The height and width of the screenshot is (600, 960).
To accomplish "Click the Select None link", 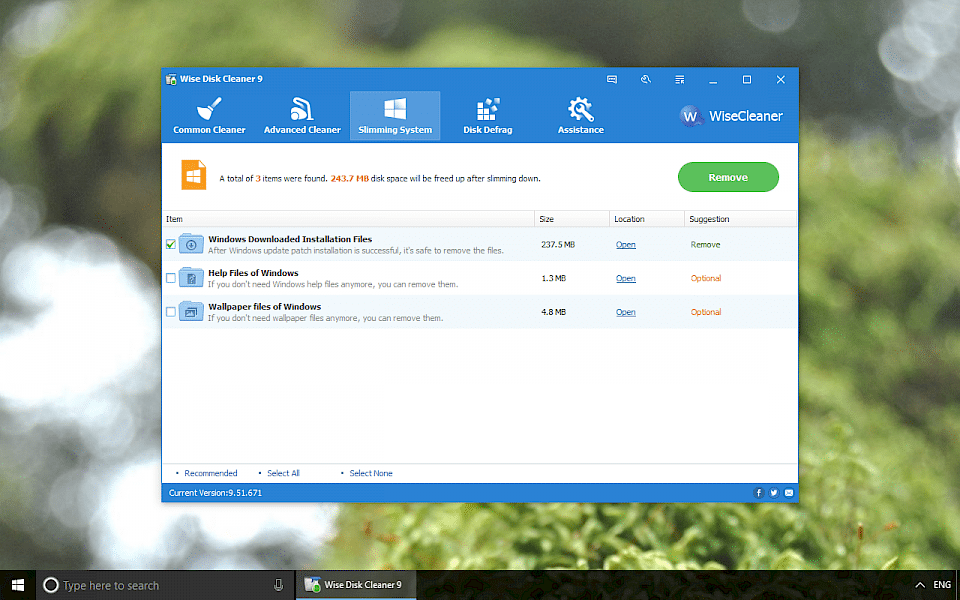I will [370, 473].
